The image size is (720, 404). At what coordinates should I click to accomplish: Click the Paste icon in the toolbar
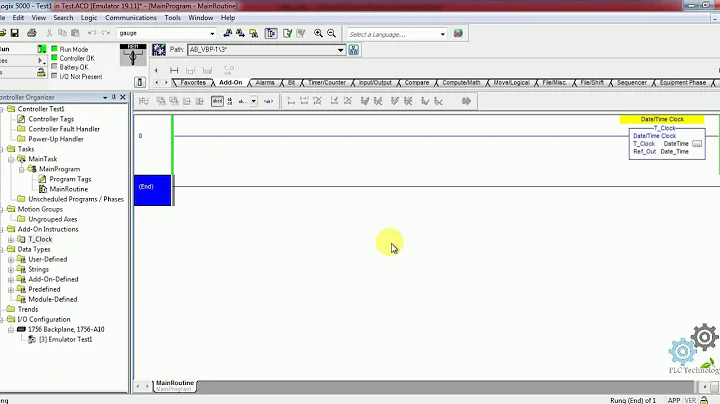(x=75, y=33)
